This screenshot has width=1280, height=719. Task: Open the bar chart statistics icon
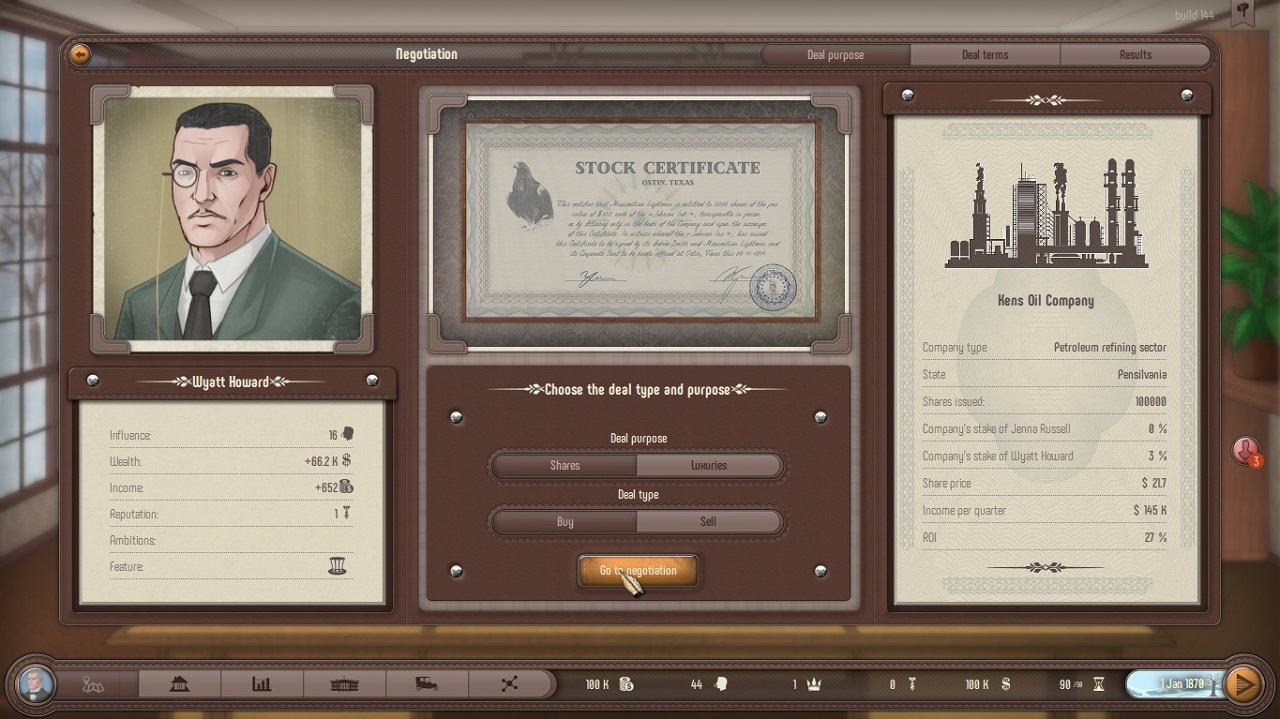(262, 684)
